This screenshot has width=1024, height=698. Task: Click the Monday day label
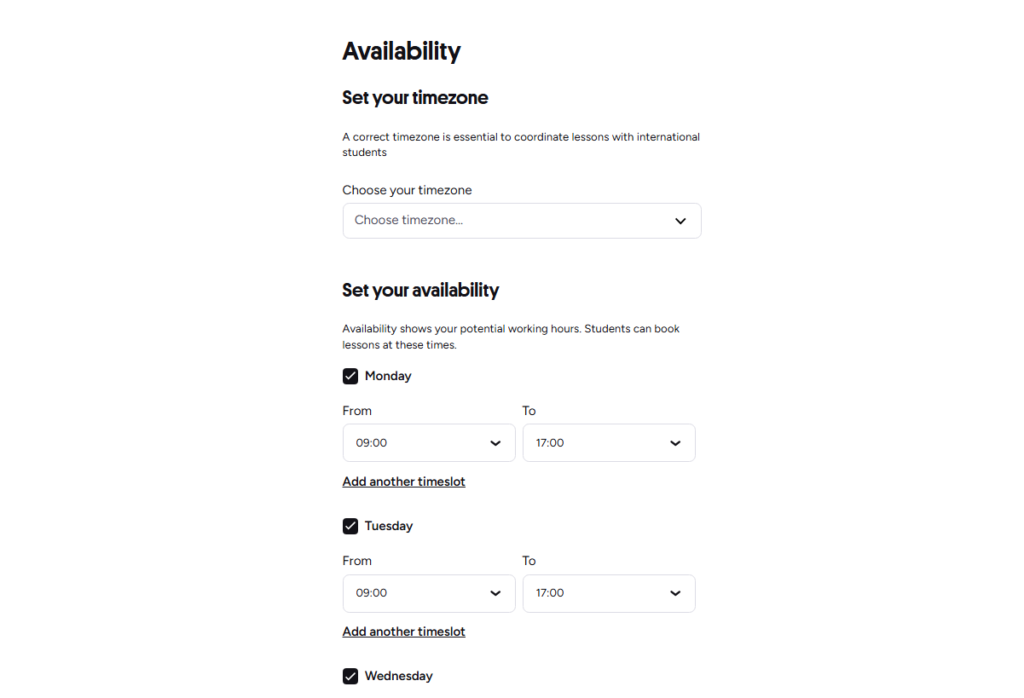coord(388,376)
